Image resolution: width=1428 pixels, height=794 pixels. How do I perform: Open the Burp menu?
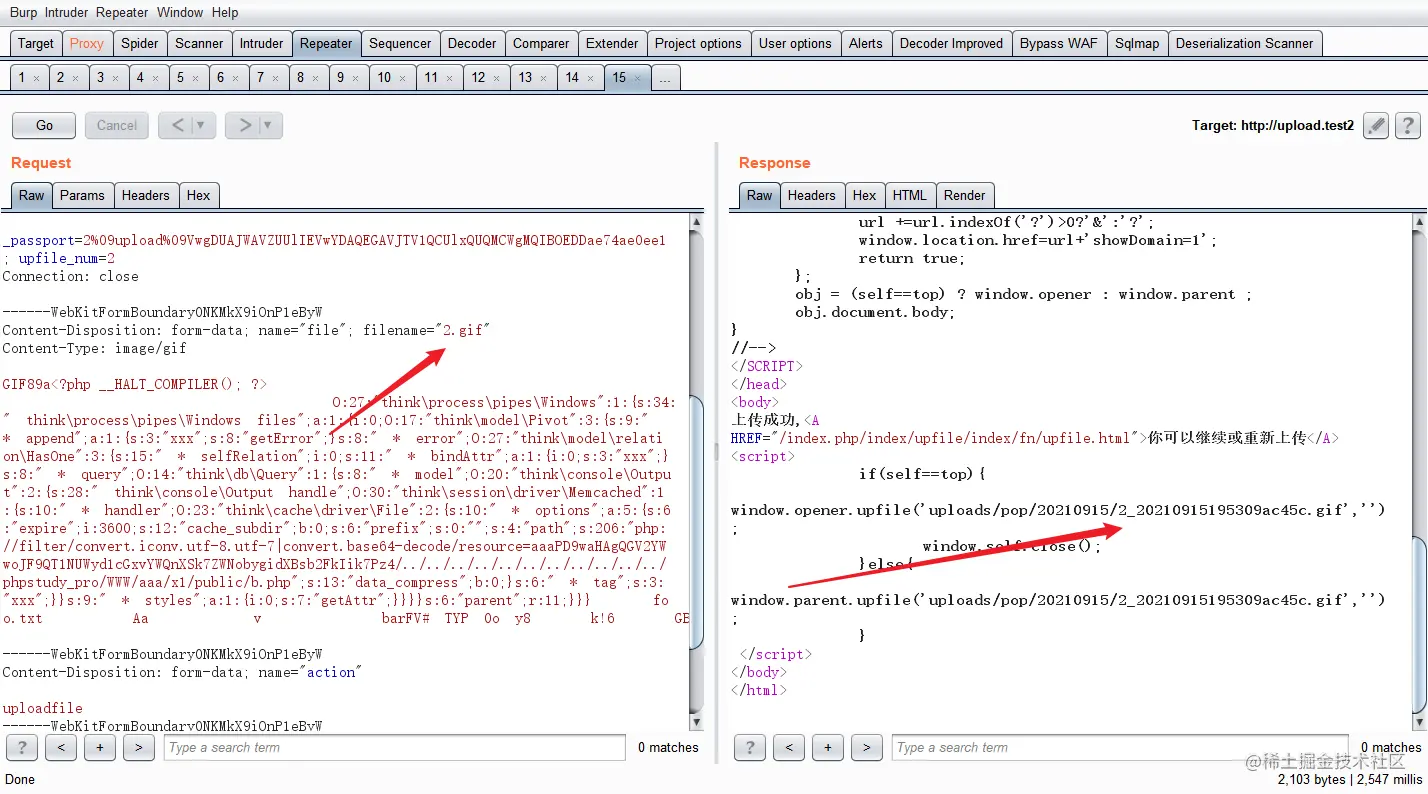[x=23, y=12]
